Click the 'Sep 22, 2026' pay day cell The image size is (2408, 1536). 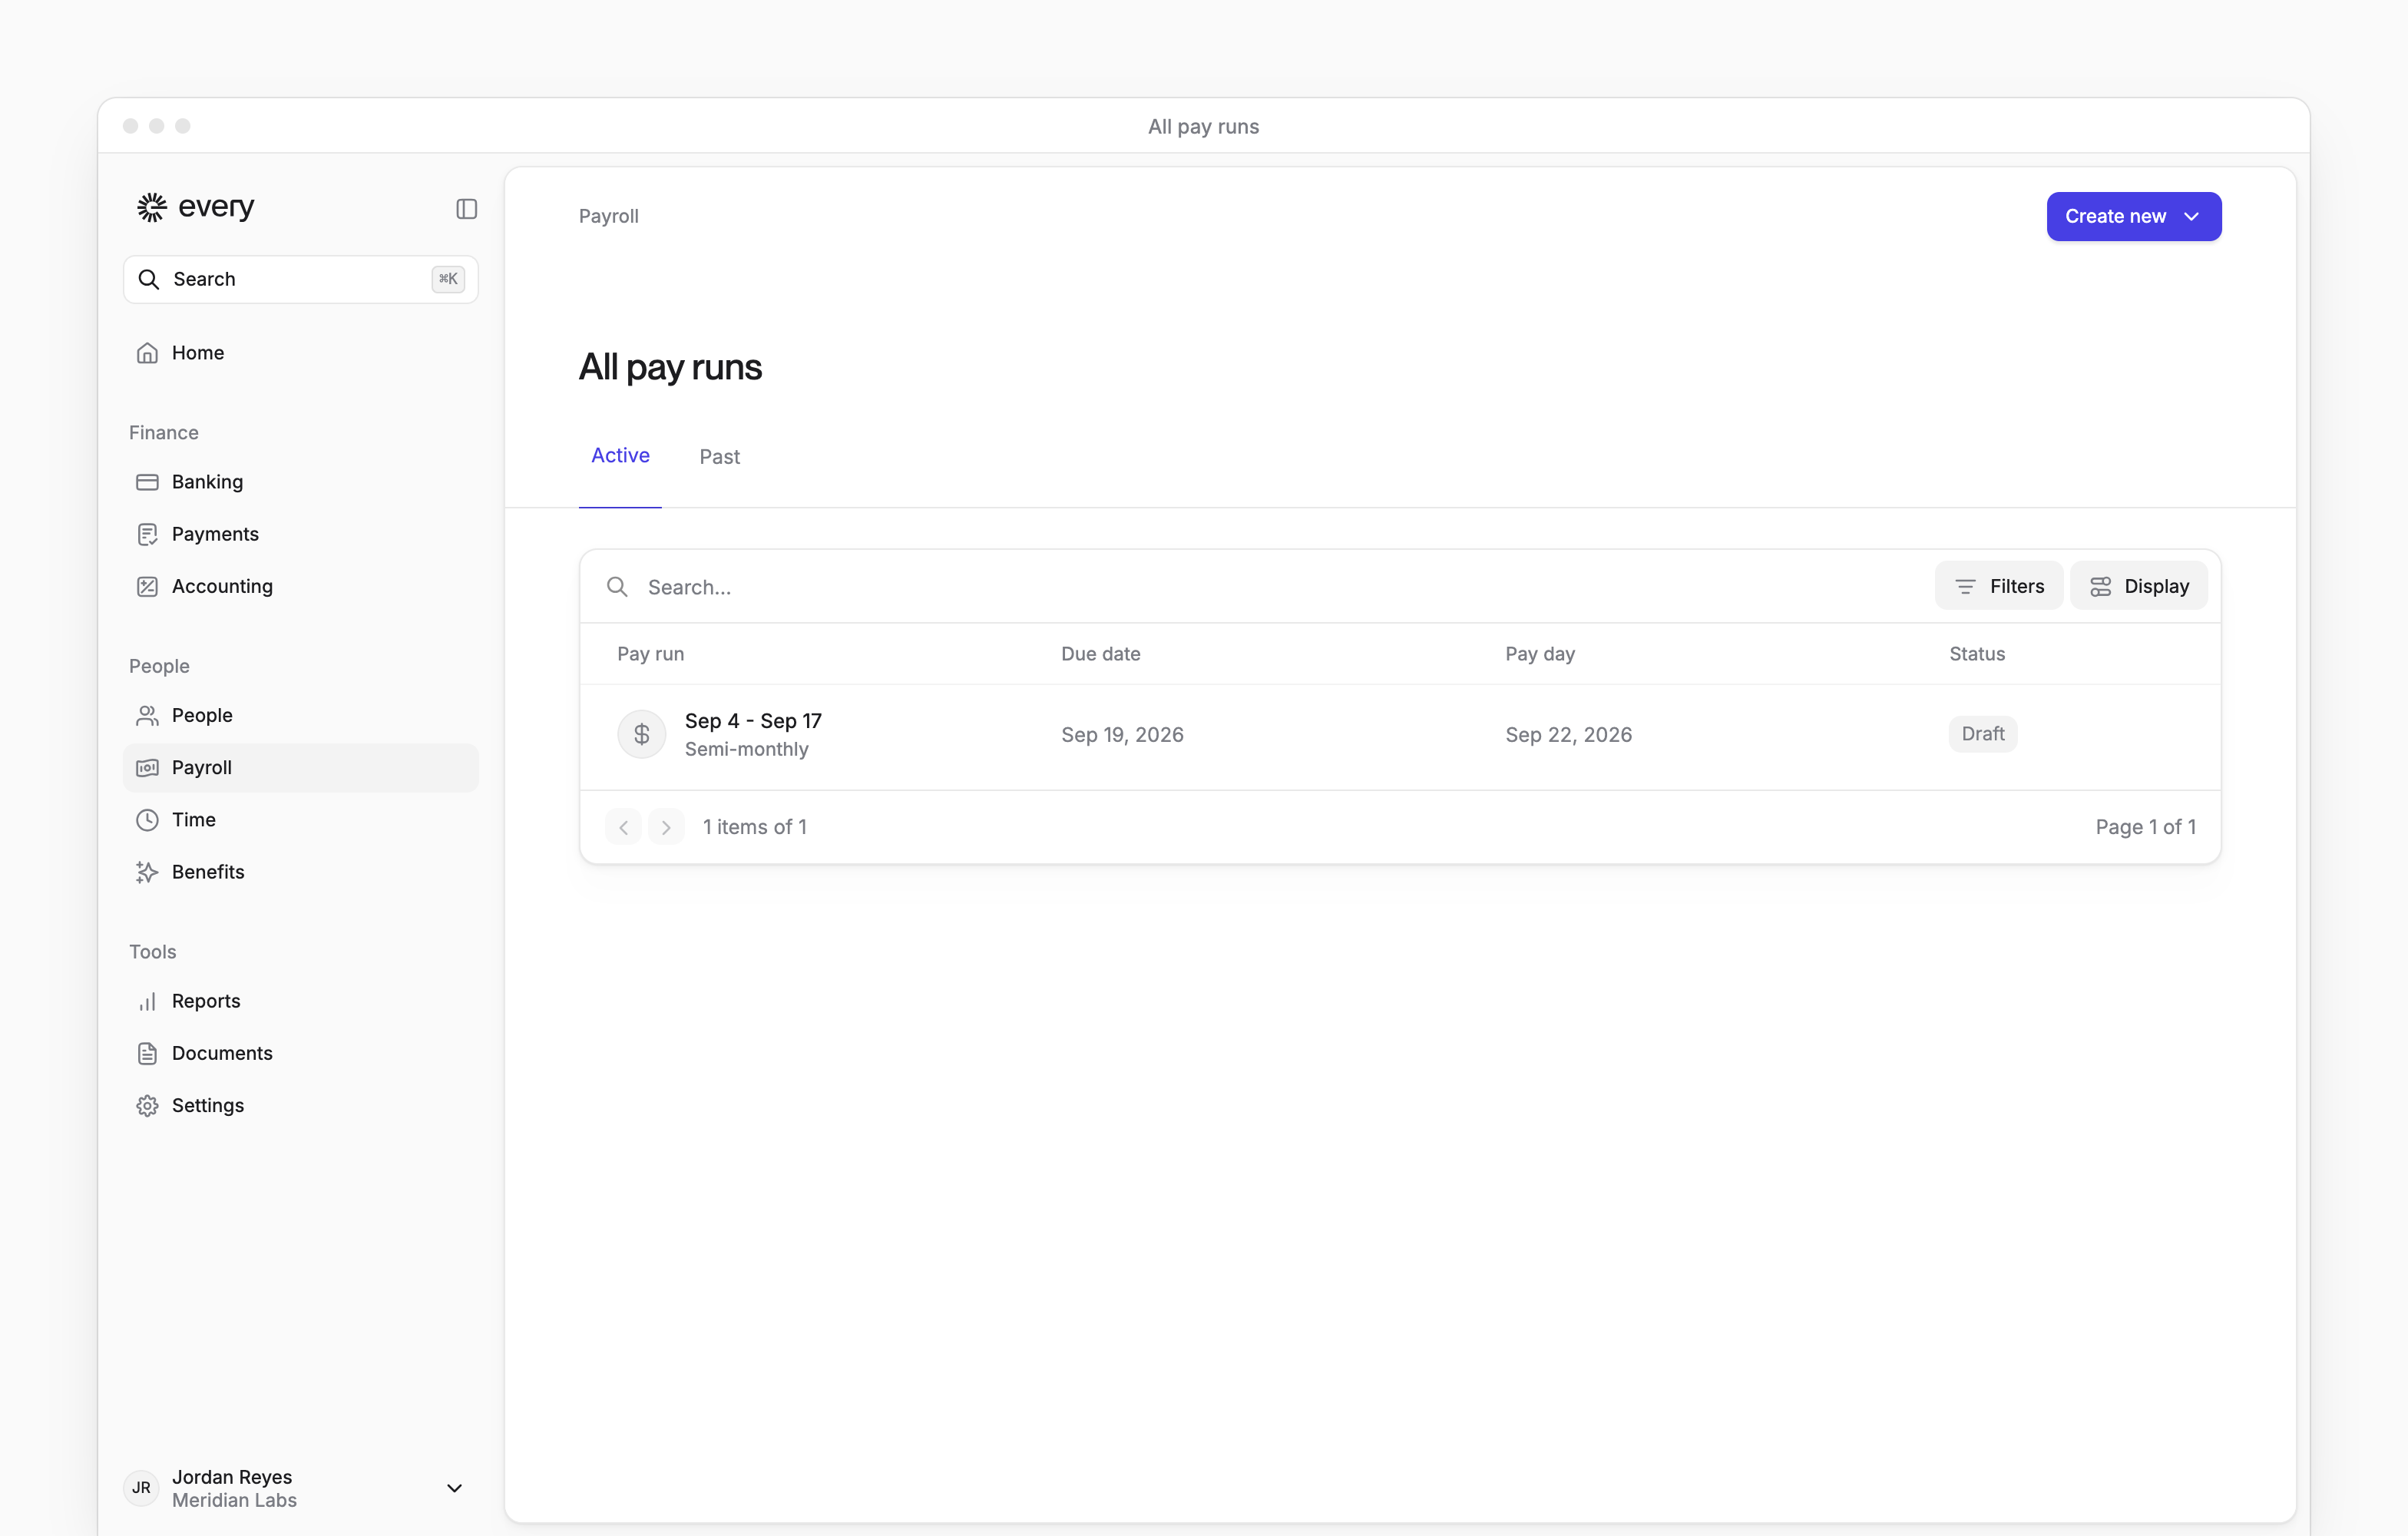tap(1569, 735)
